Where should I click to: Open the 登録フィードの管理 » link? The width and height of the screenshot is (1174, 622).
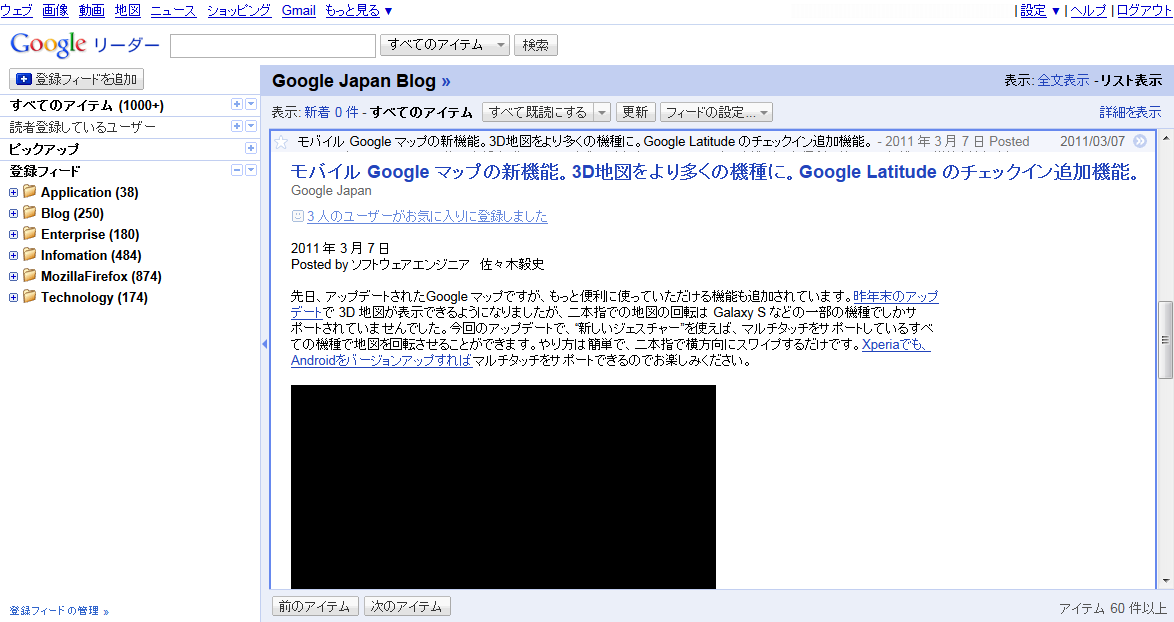coord(59,611)
